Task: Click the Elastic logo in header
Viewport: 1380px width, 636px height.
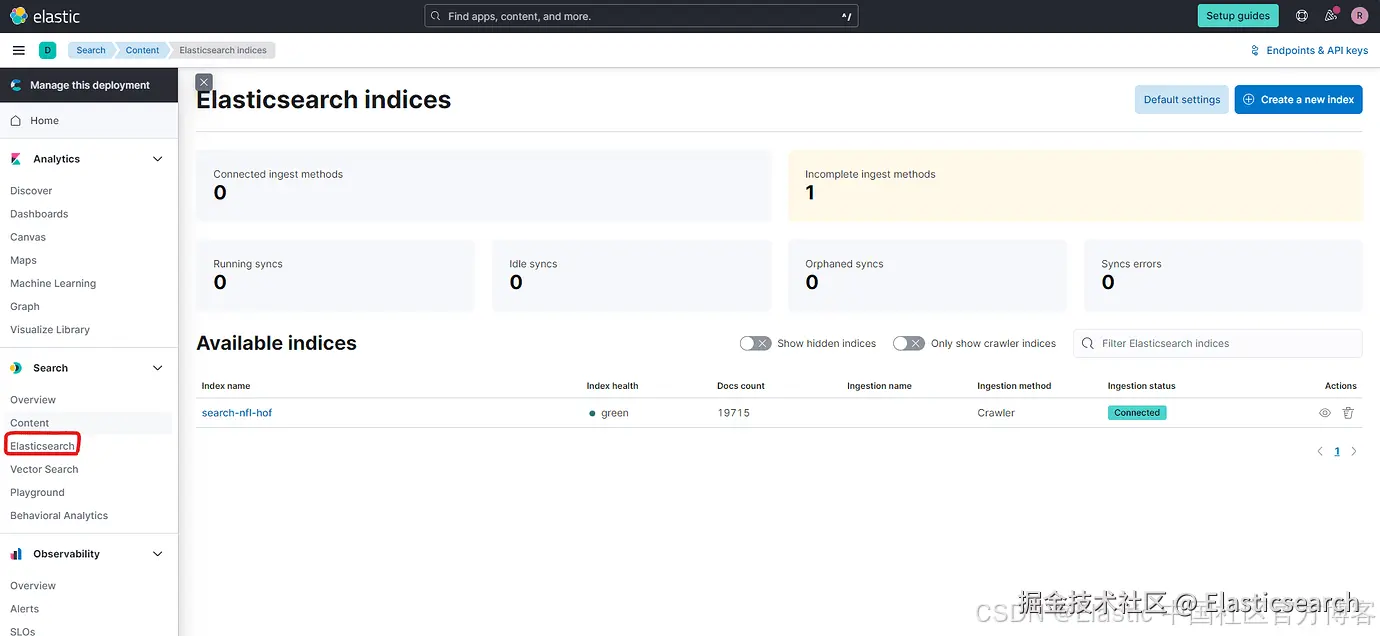Action: click(x=45, y=16)
